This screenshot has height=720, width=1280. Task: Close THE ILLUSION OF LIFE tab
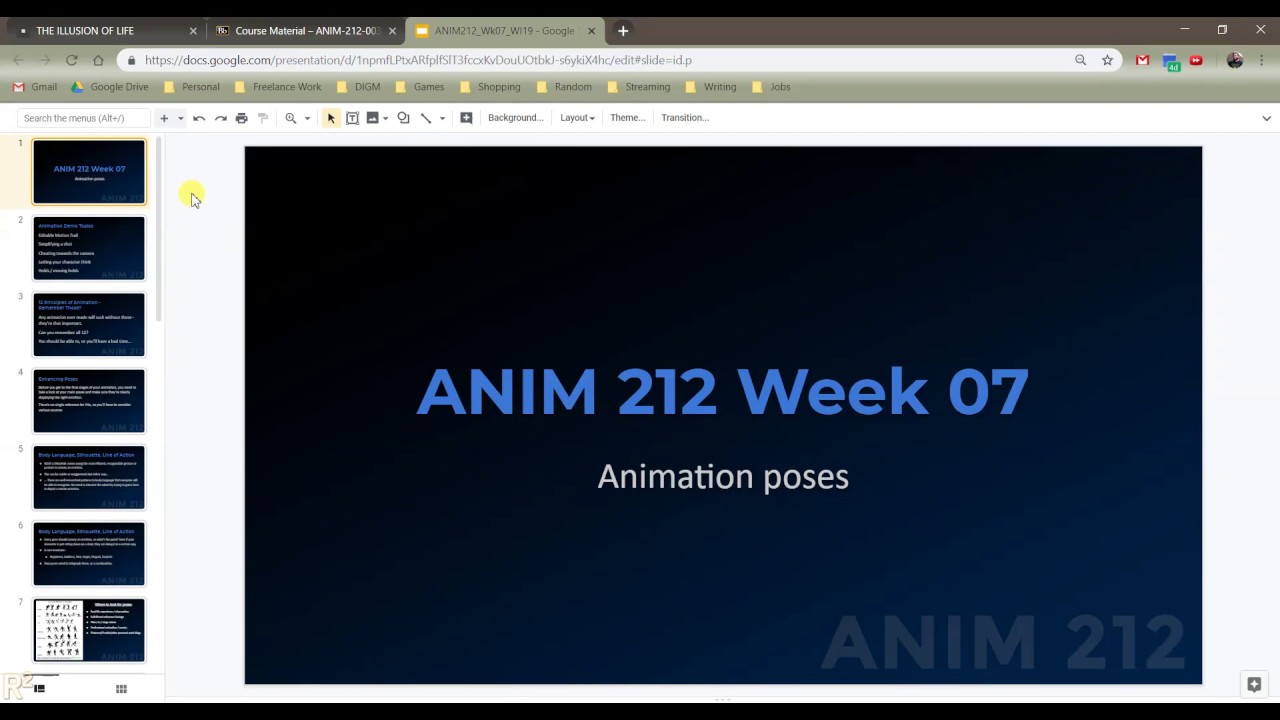click(193, 31)
